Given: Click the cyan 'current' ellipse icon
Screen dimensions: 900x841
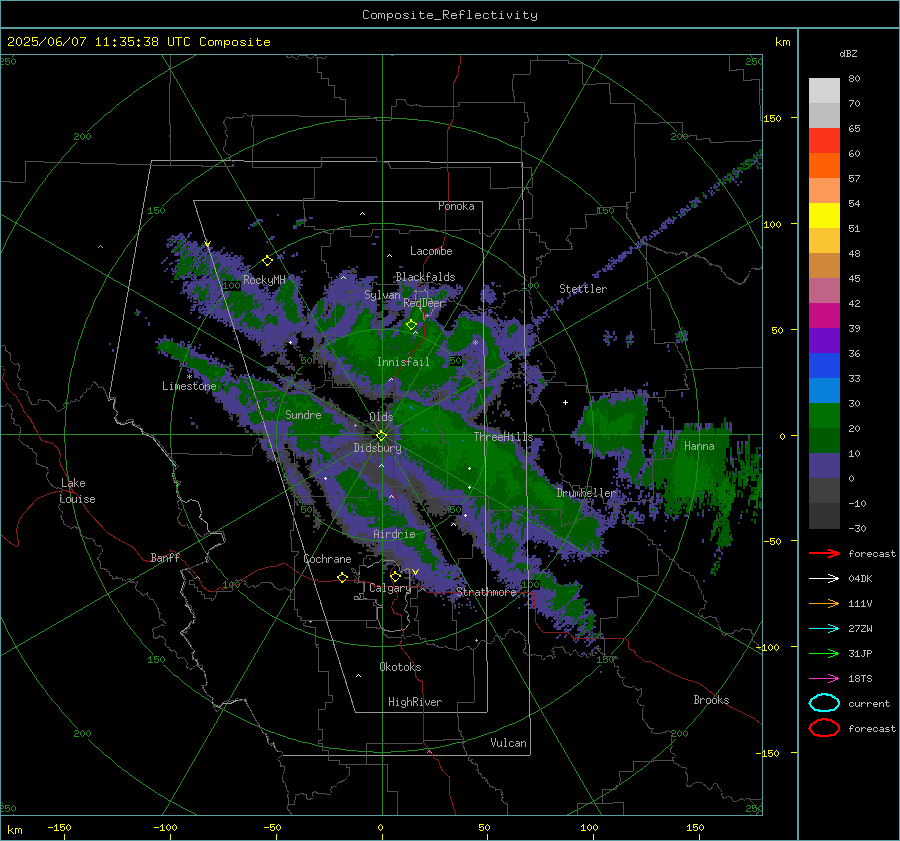Looking at the screenshot, I should (x=824, y=703).
